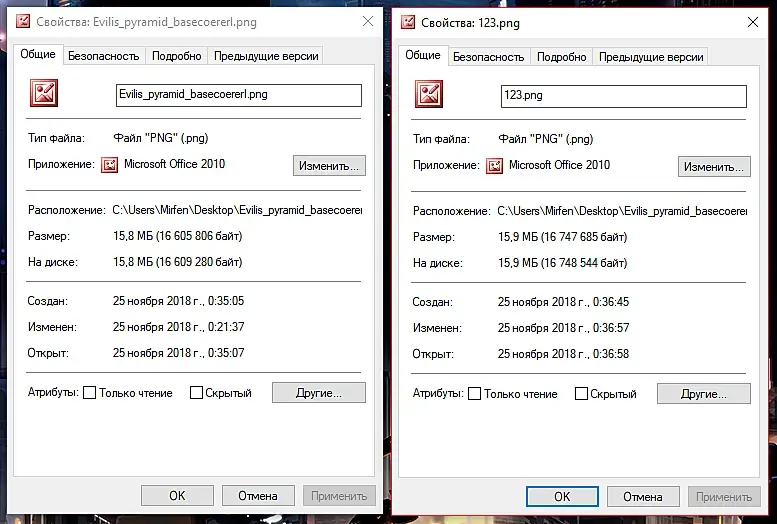Image resolution: width=777 pixels, height=524 pixels.
Task: Click the on-disk value '16 609 280 байт'
Action: (199, 262)
